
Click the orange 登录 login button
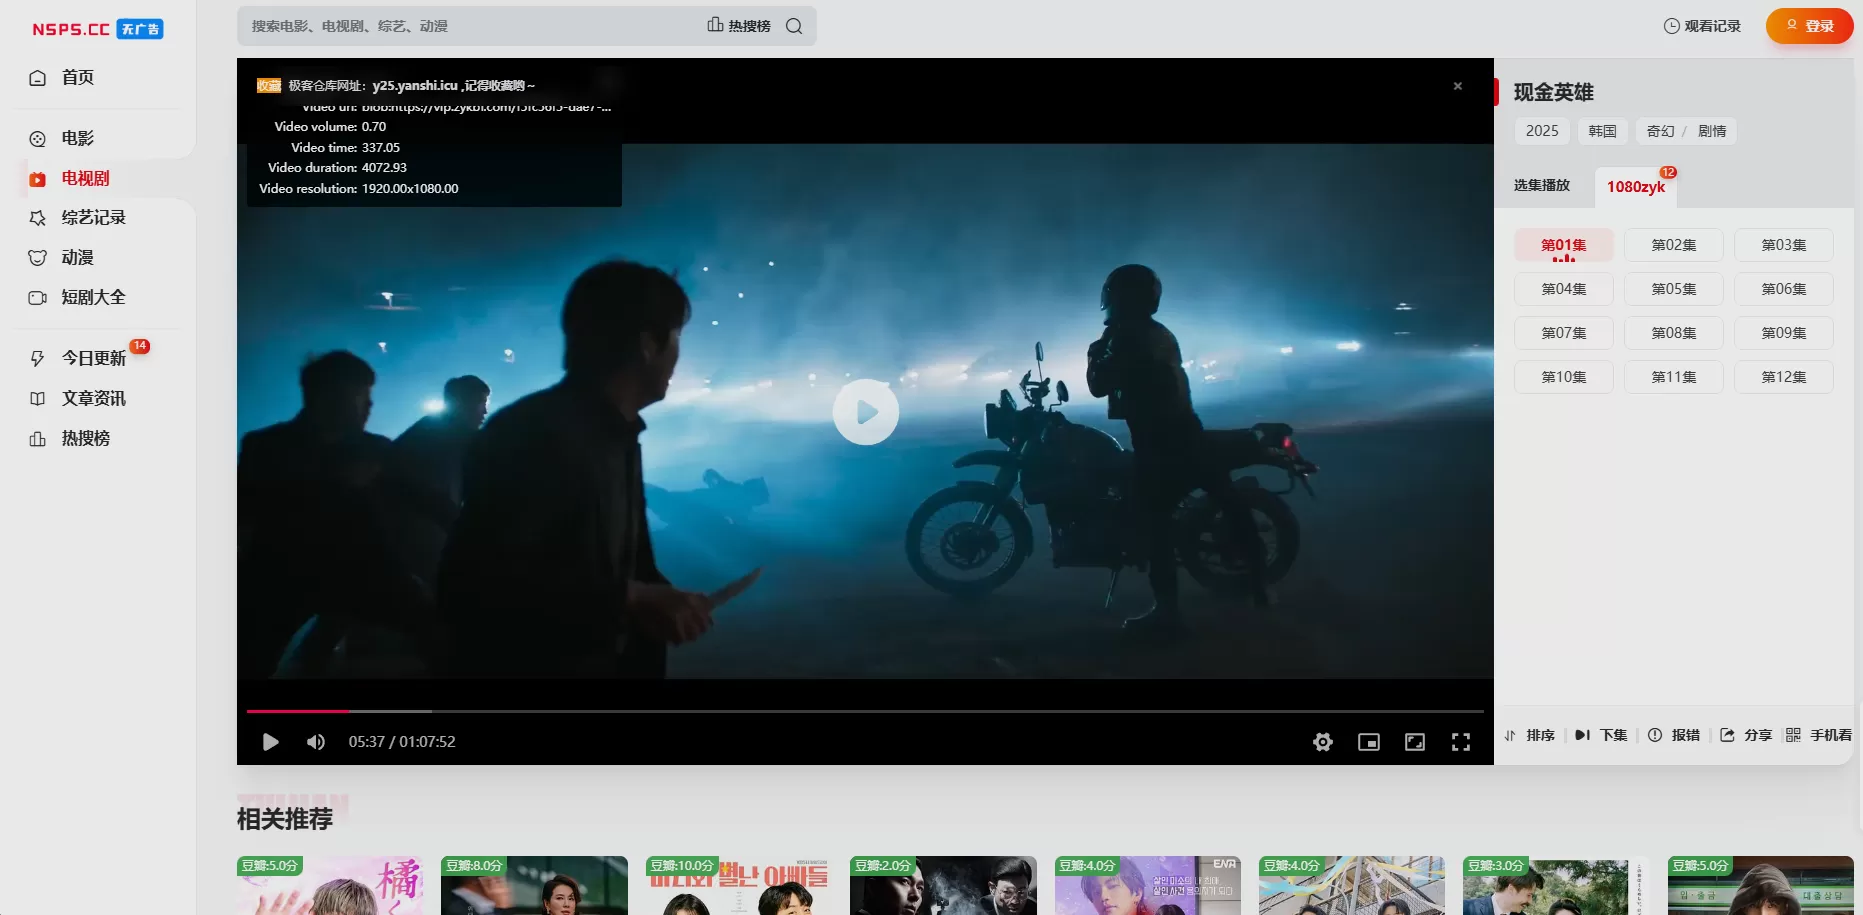pos(1809,26)
